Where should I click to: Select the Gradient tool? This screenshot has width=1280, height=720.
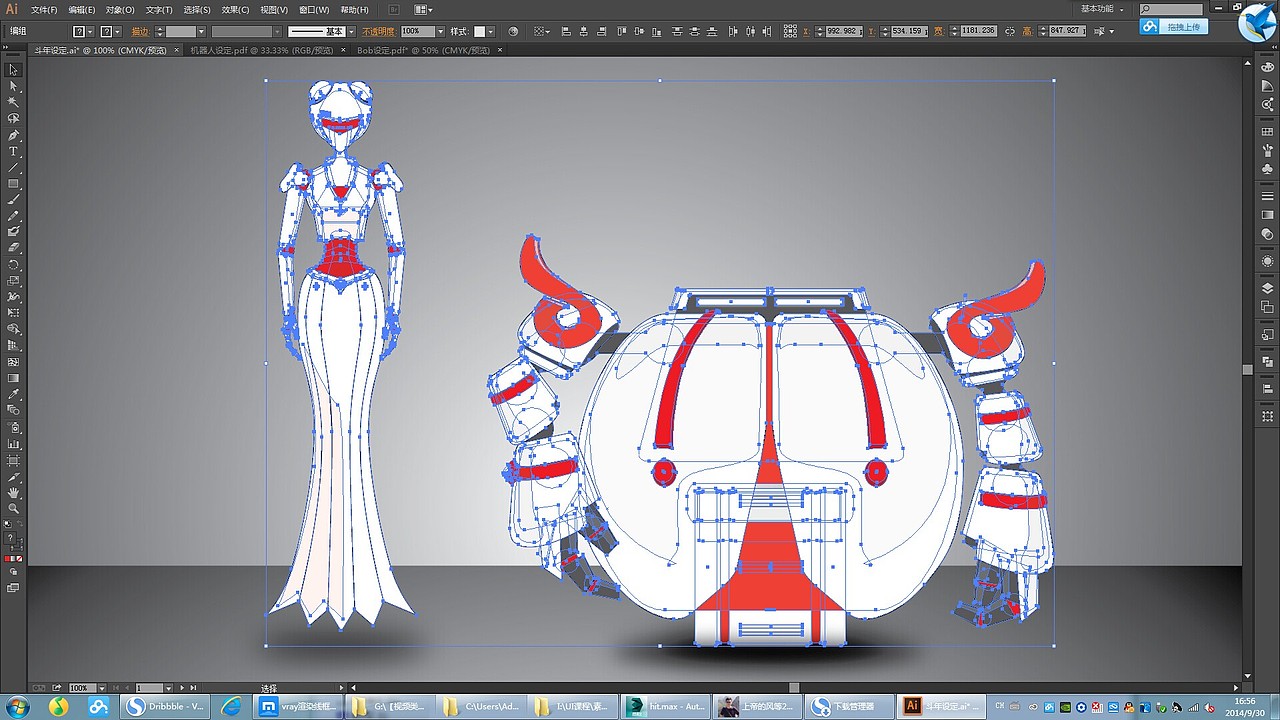[x=14, y=378]
